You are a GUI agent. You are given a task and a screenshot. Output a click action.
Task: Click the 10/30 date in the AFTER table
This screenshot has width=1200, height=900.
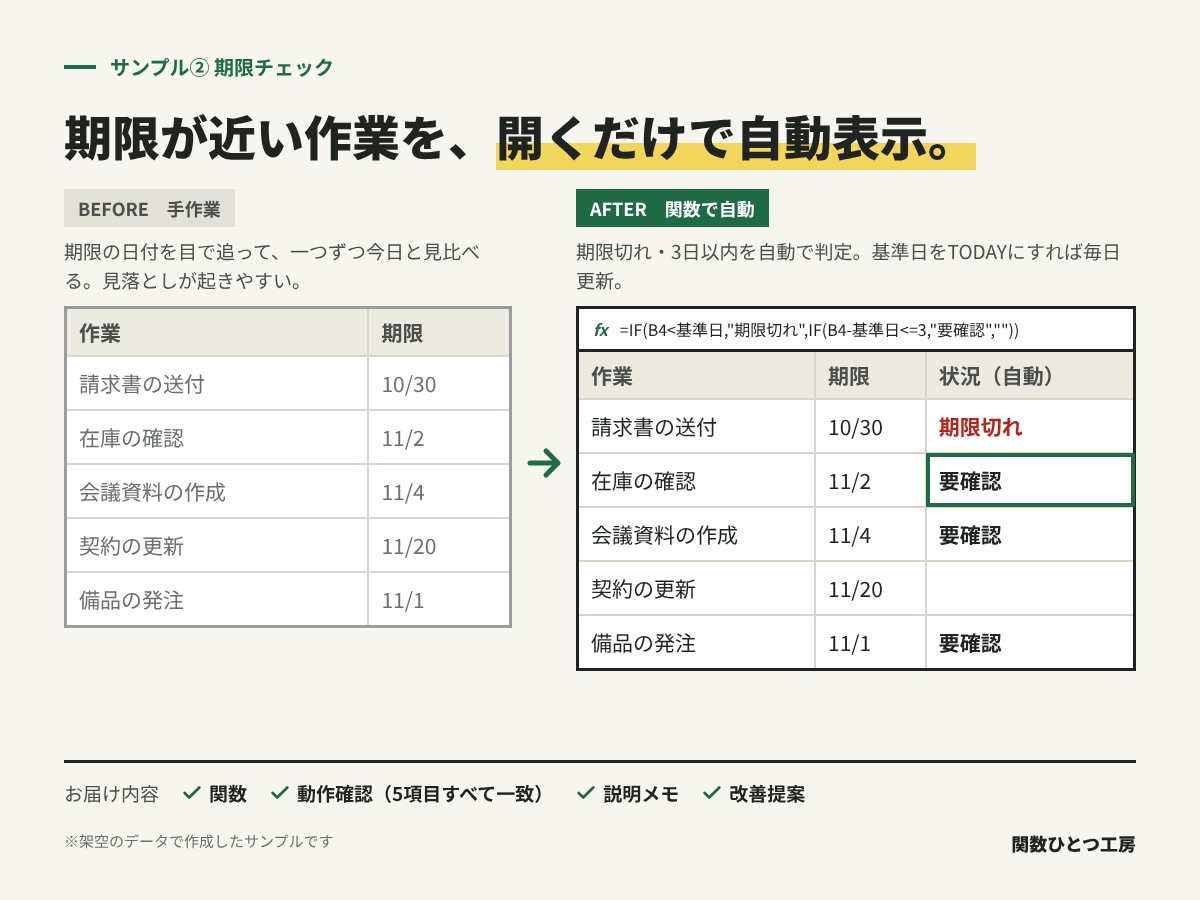point(856,427)
